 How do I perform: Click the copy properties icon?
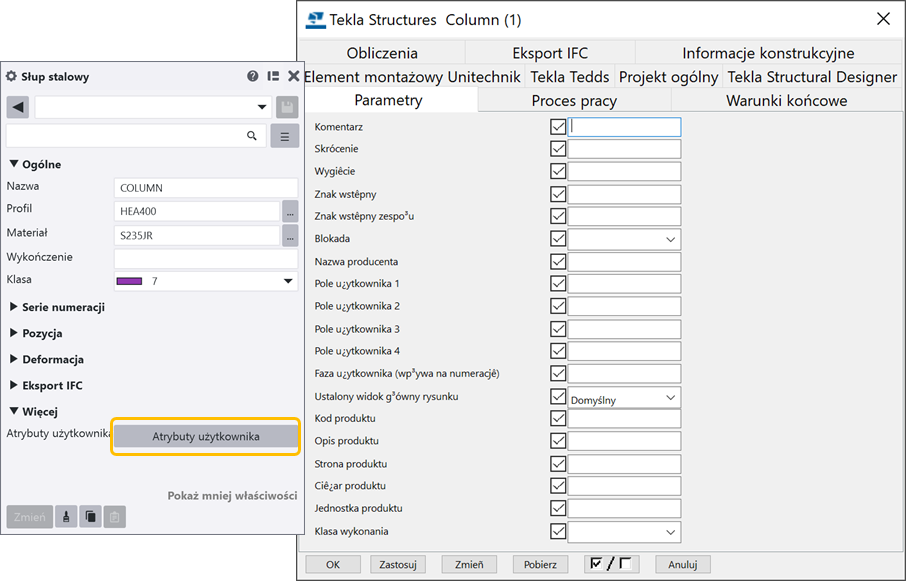[90, 517]
